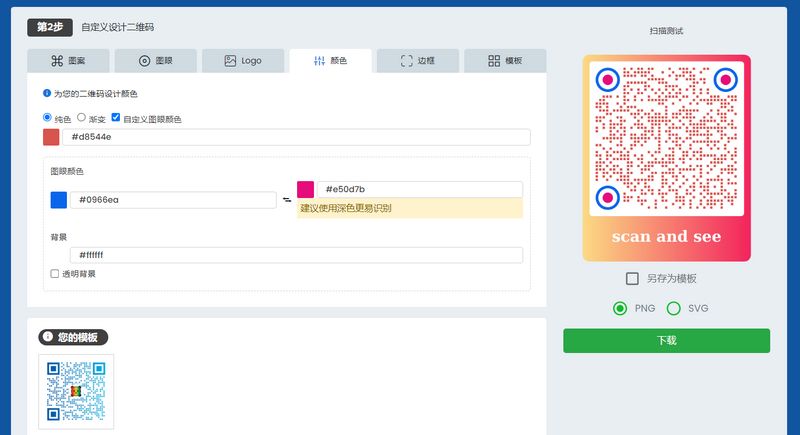Click the scan and see QR preview
The width and height of the screenshot is (800, 435).
click(x=666, y=158)
